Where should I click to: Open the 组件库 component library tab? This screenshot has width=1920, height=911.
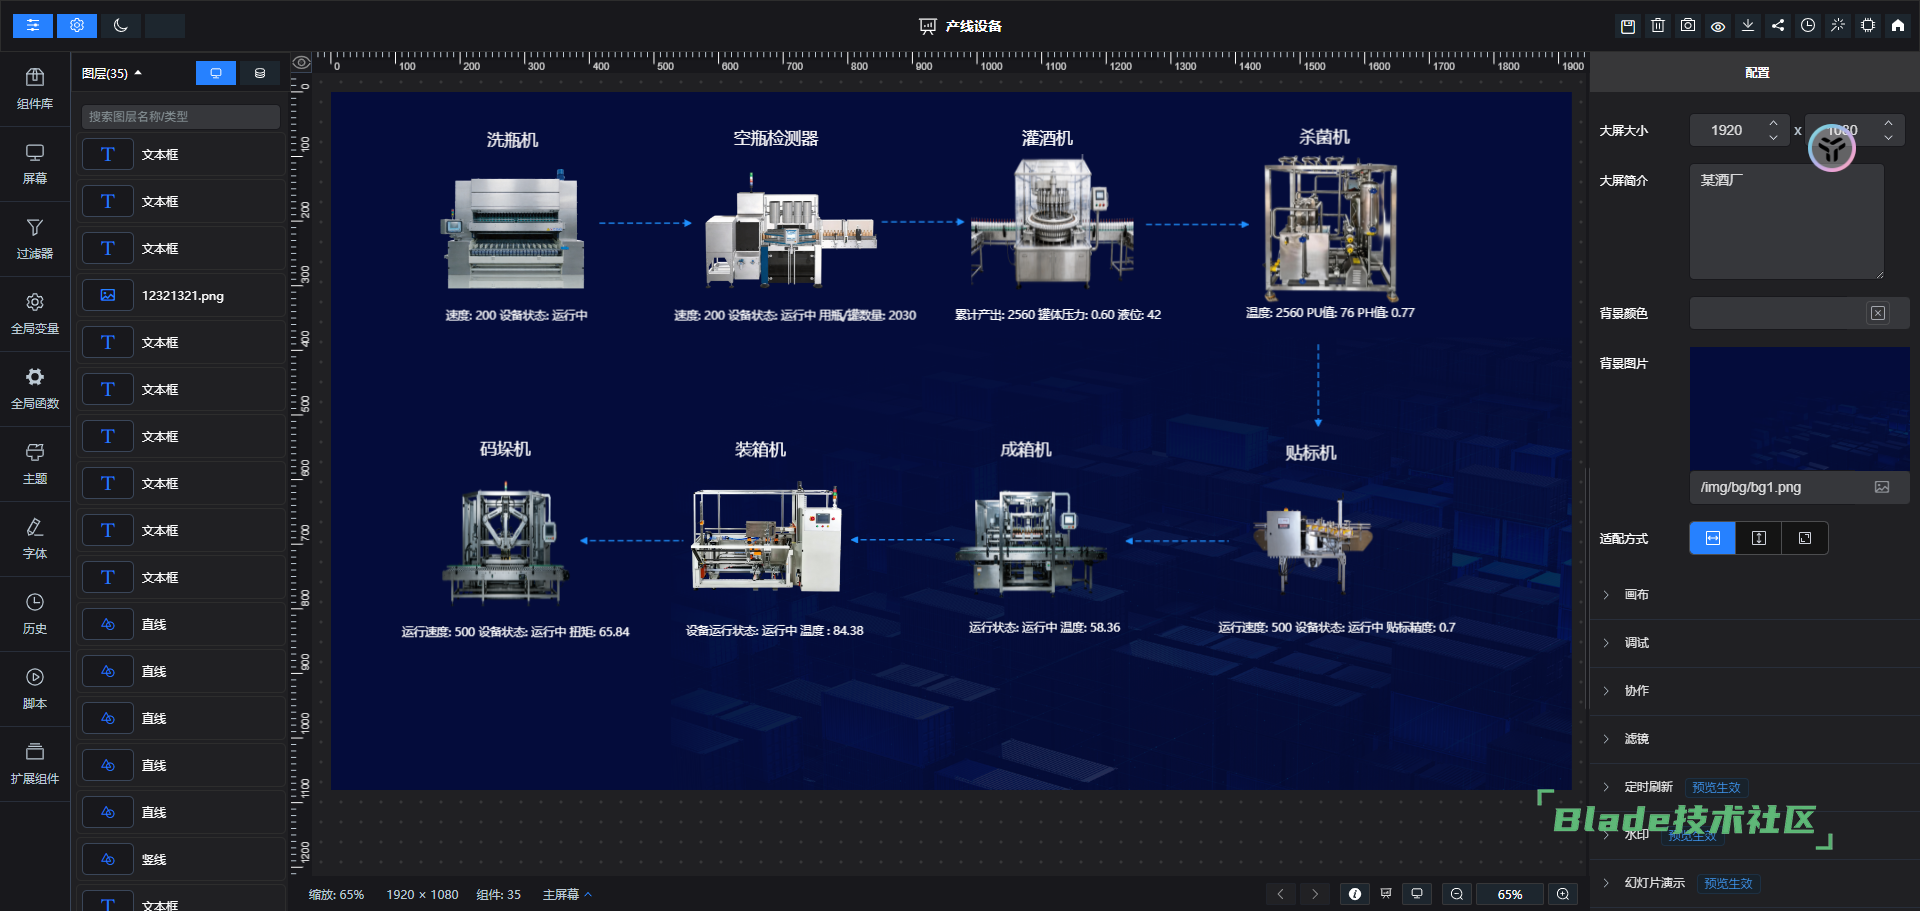click(x=35, y=90)
